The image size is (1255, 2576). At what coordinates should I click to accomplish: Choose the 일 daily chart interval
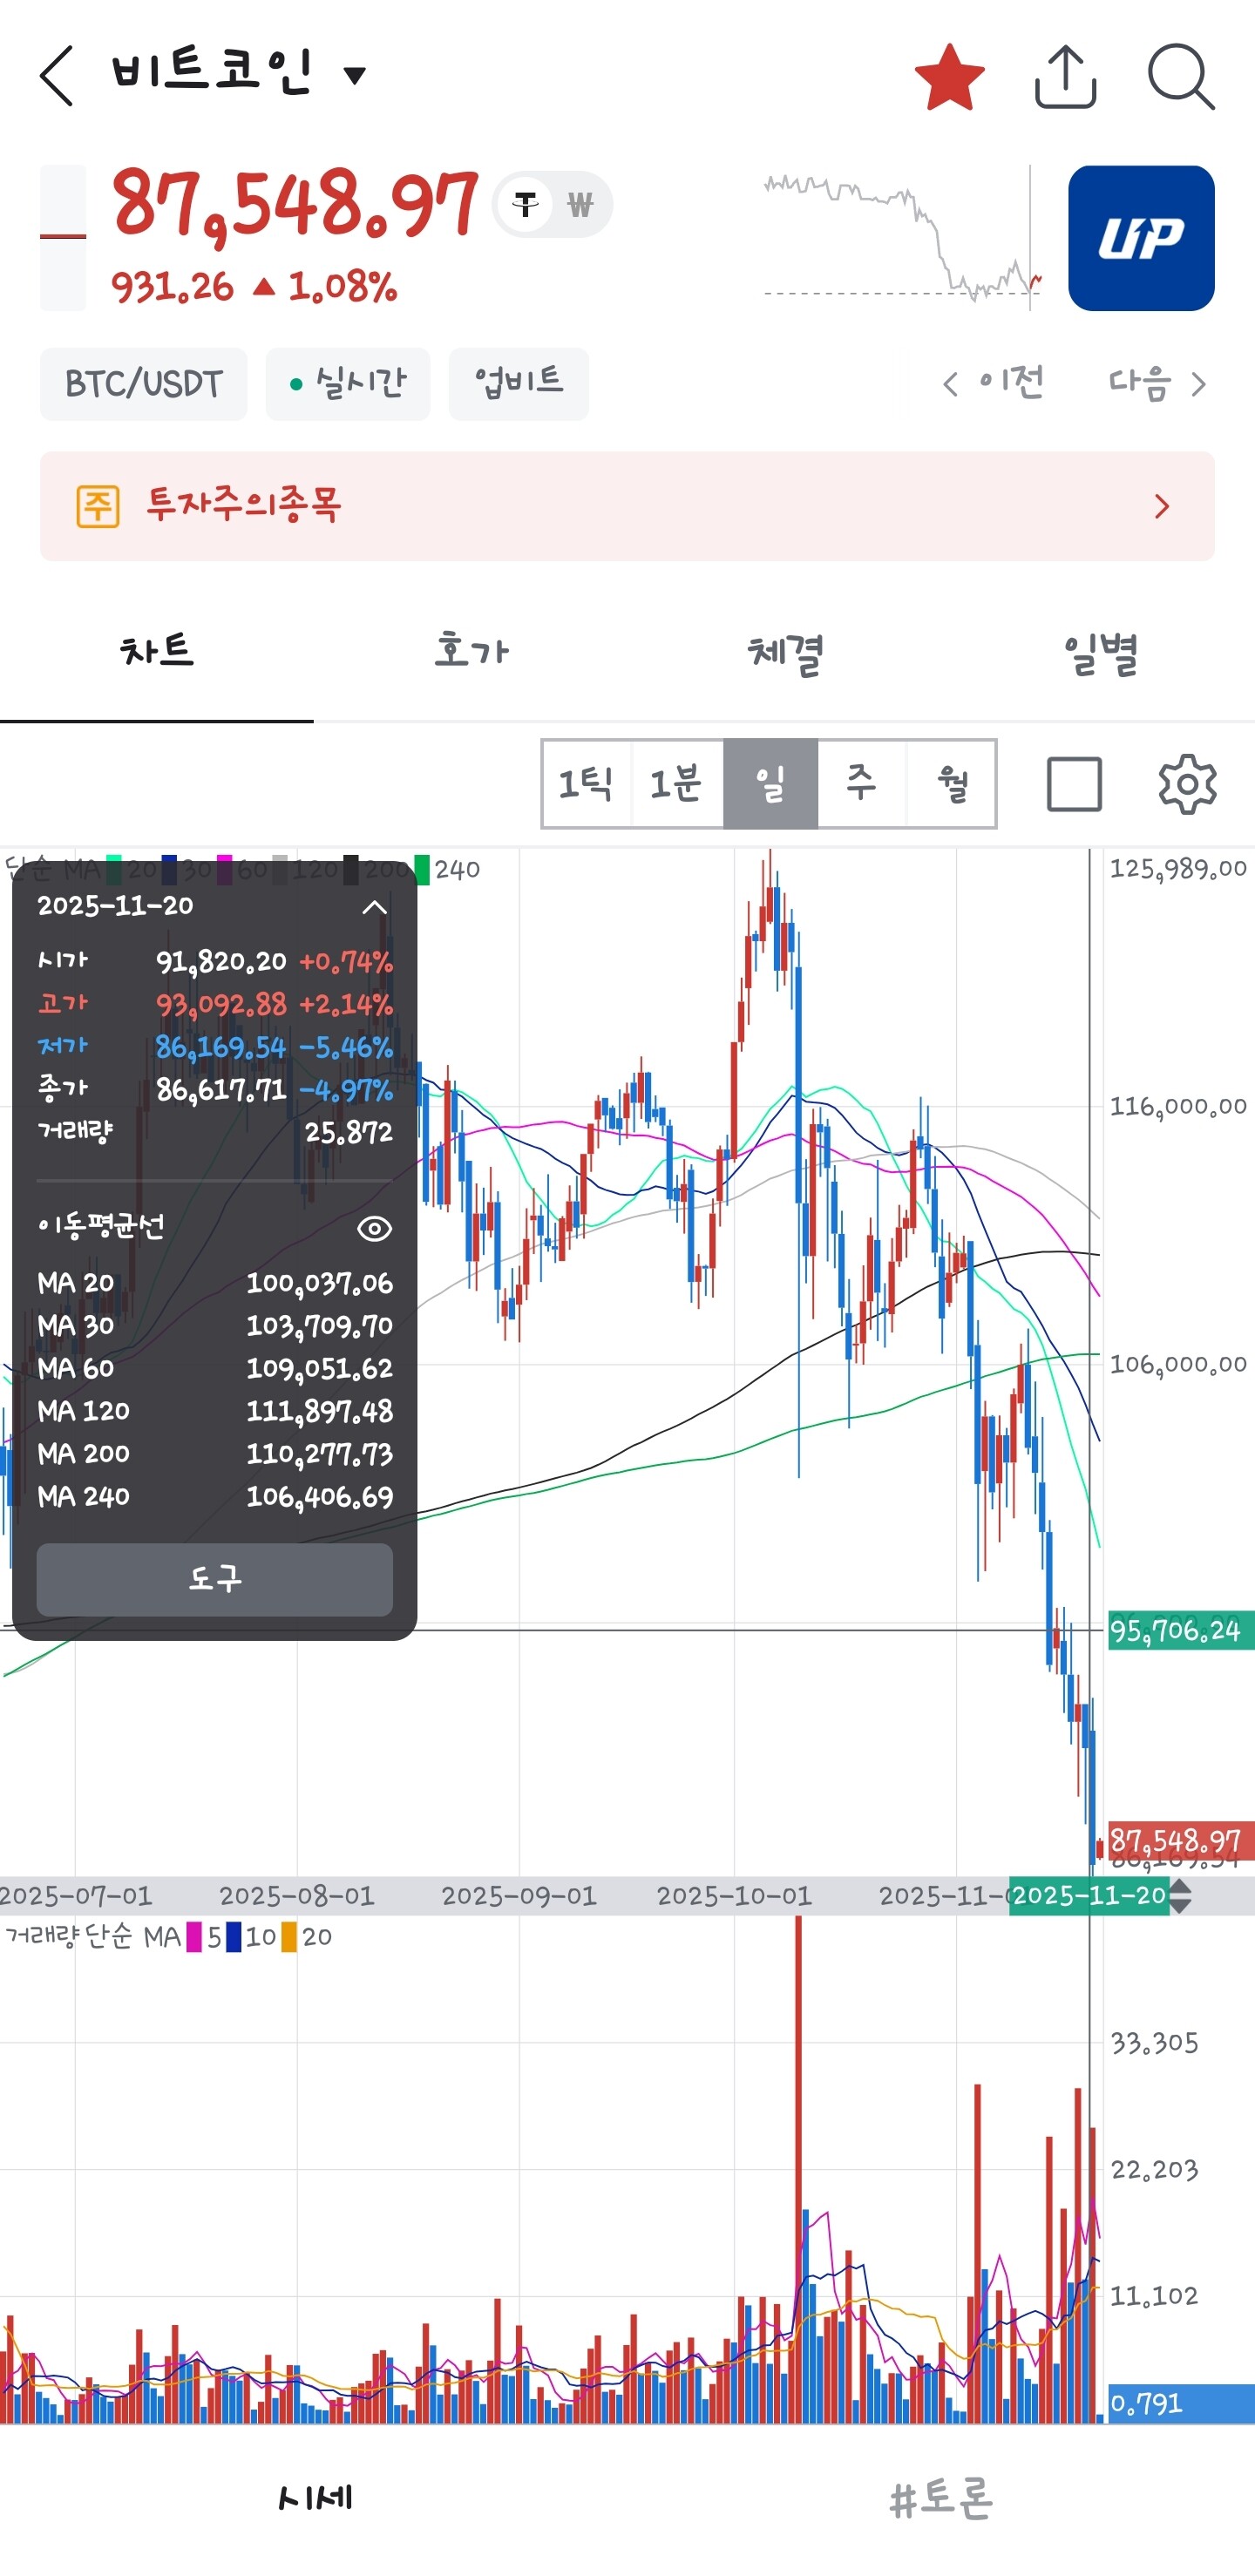770,784
